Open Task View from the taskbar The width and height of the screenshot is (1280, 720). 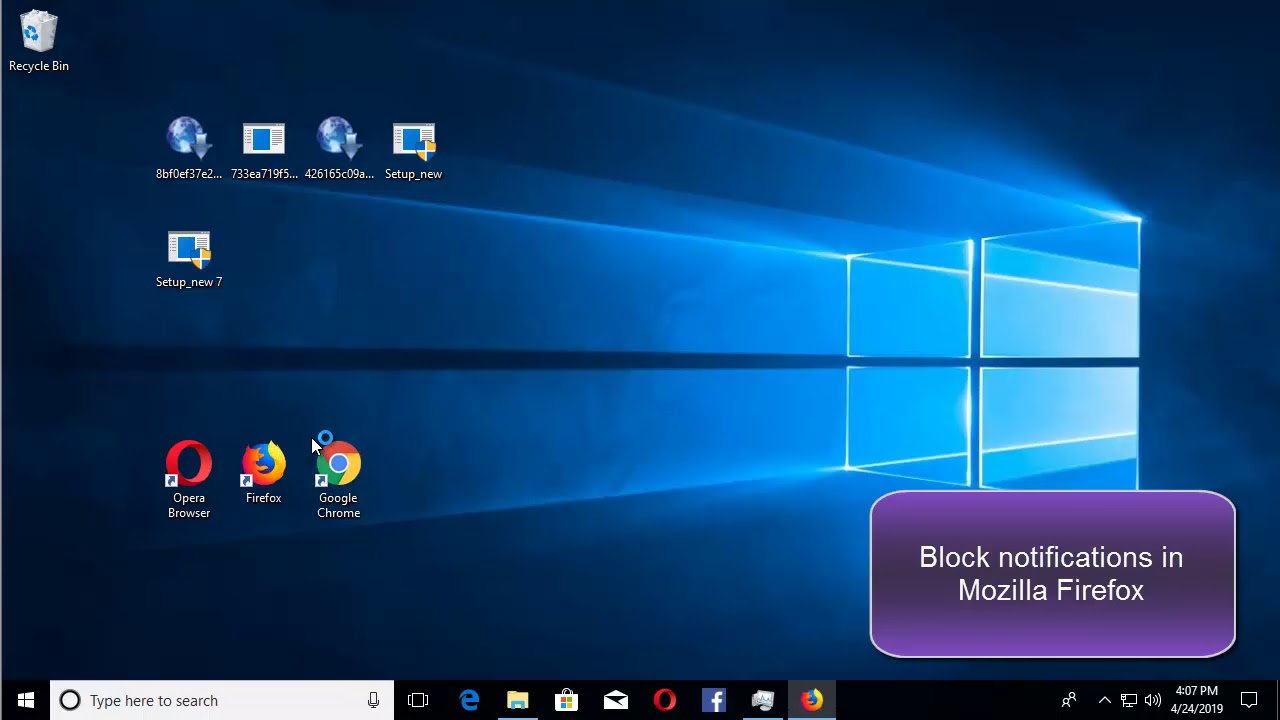point(418,700)
